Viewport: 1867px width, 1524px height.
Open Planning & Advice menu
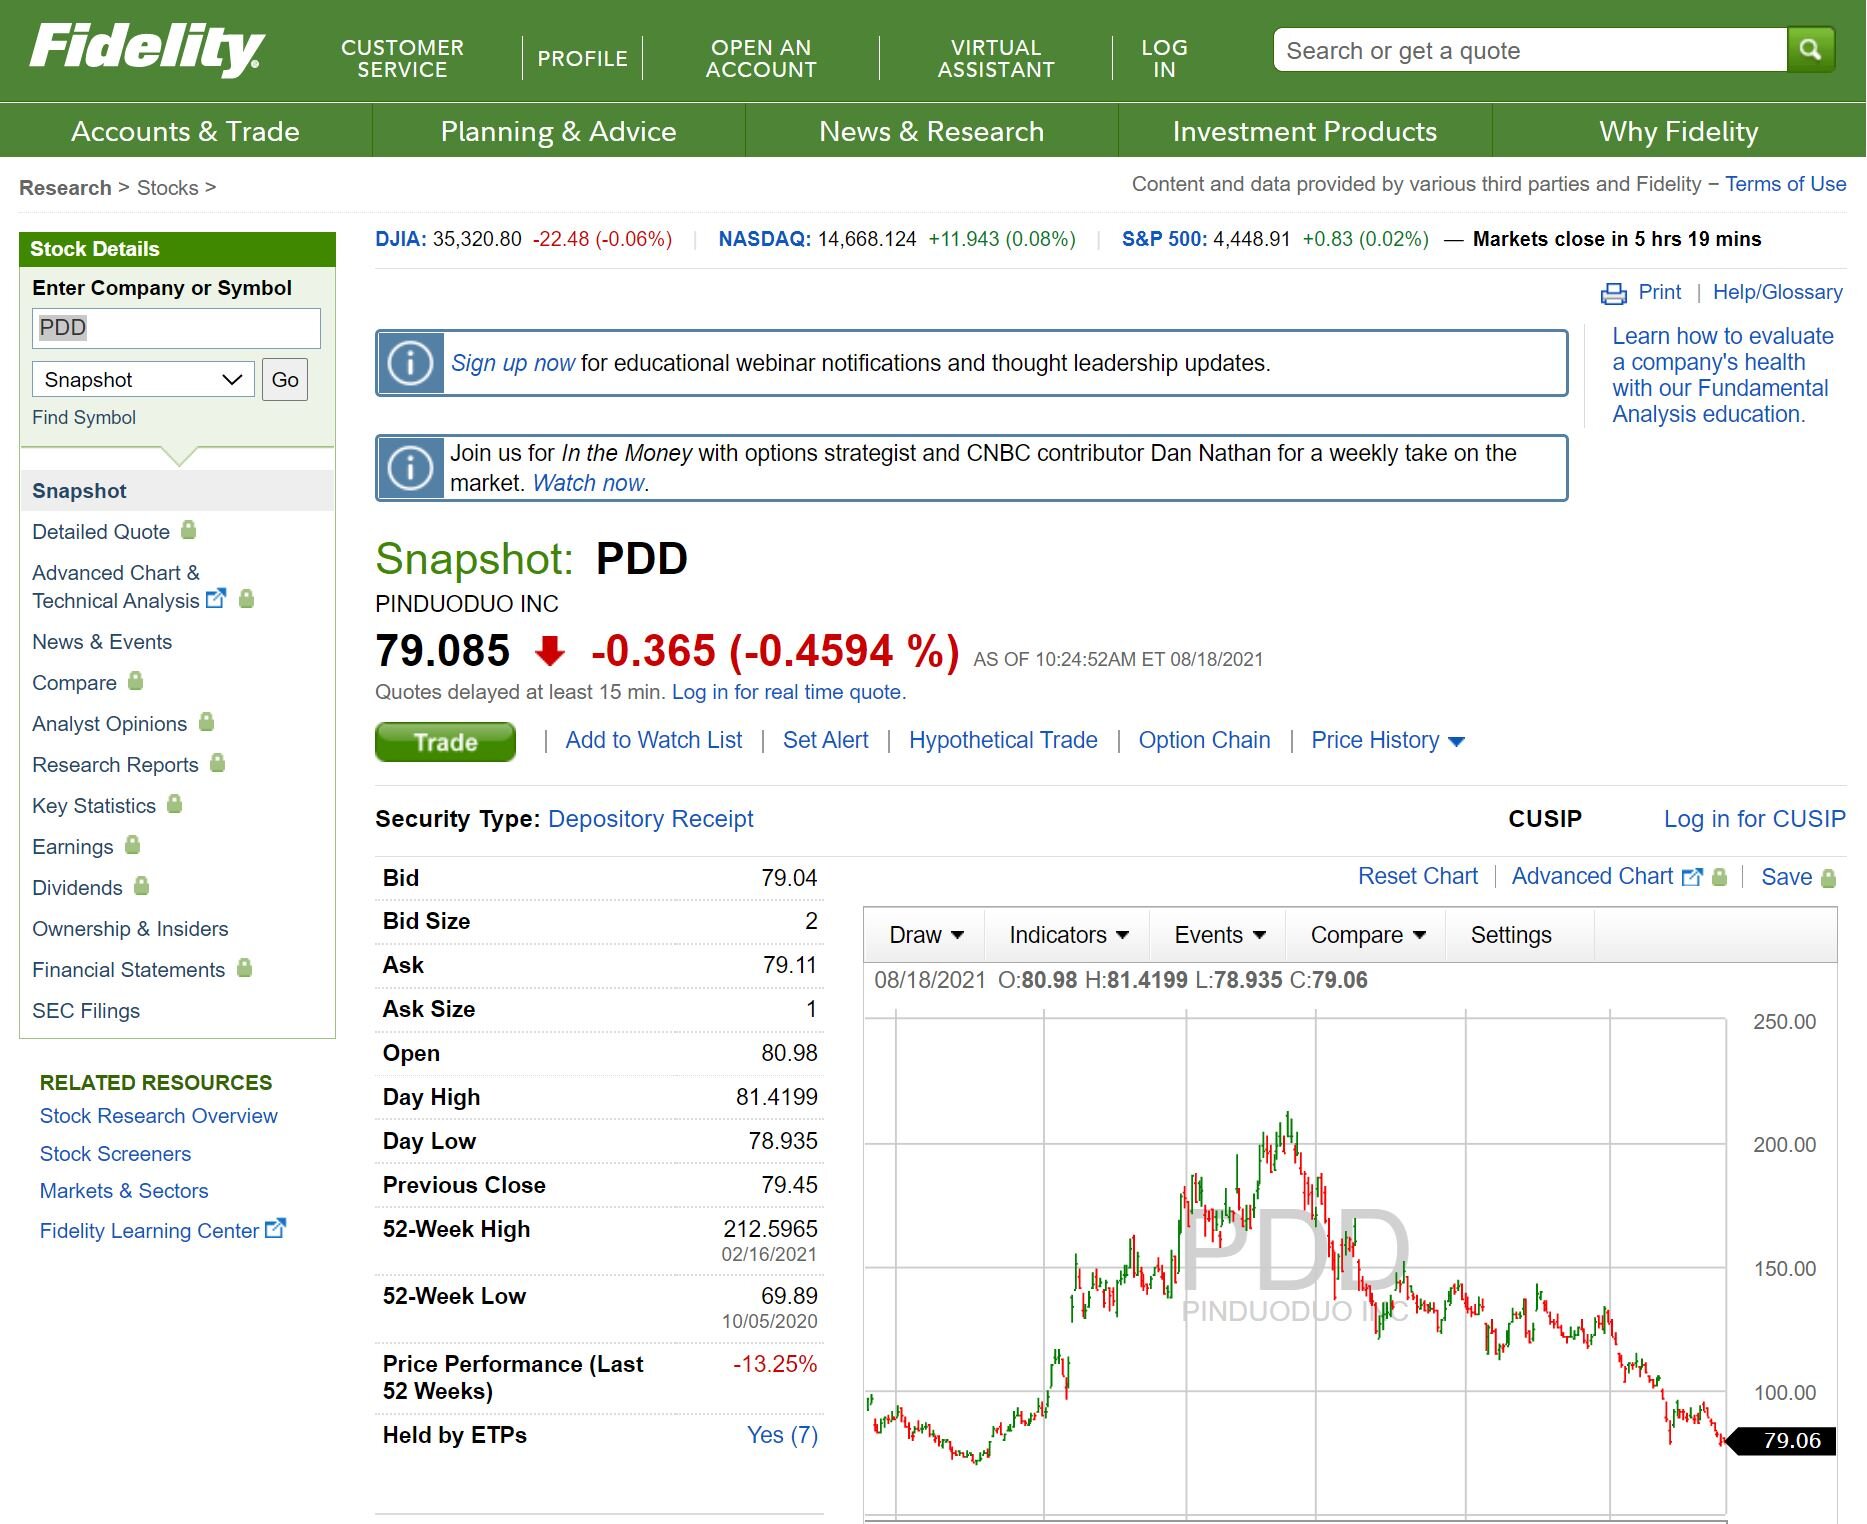click(559, 131)
